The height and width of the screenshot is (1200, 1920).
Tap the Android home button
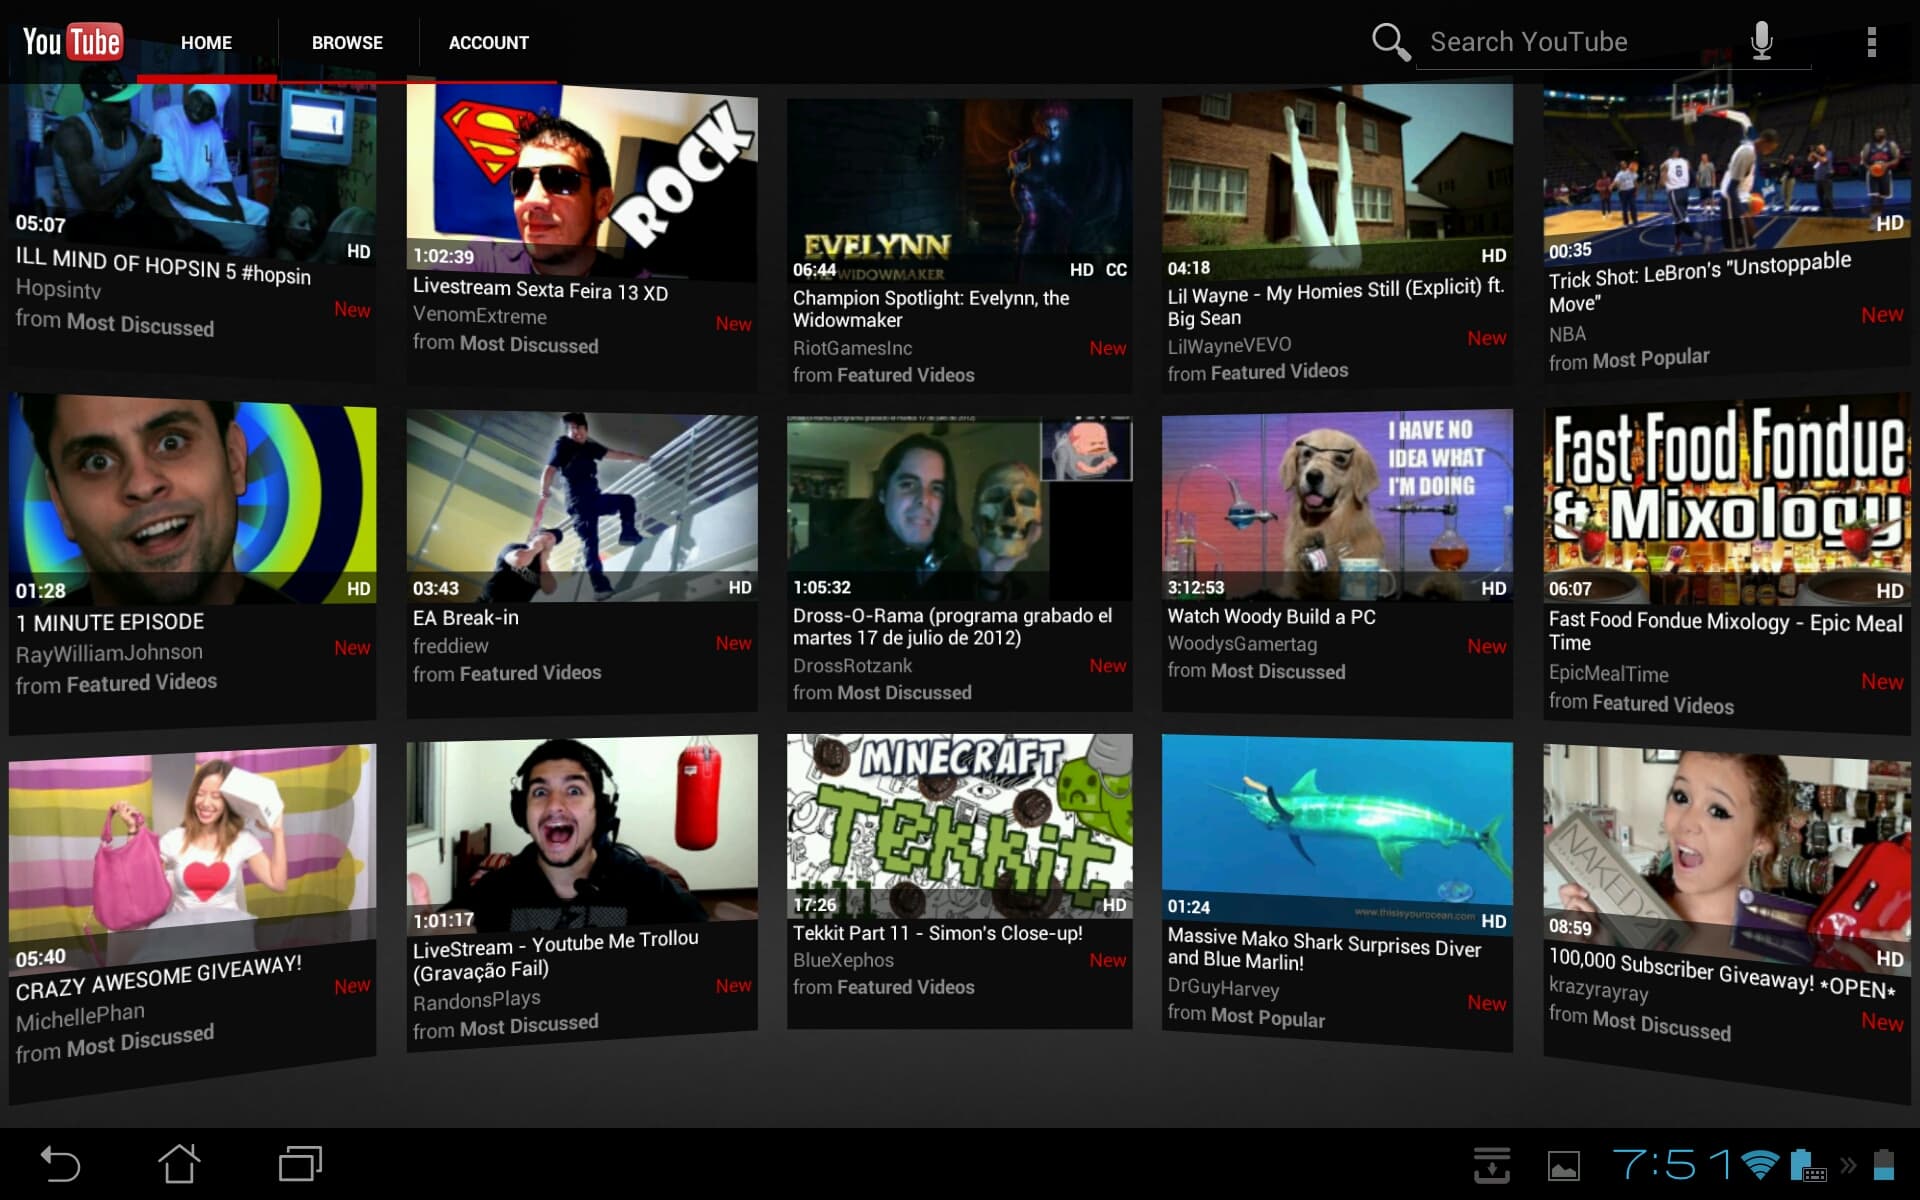point(179,1164)
